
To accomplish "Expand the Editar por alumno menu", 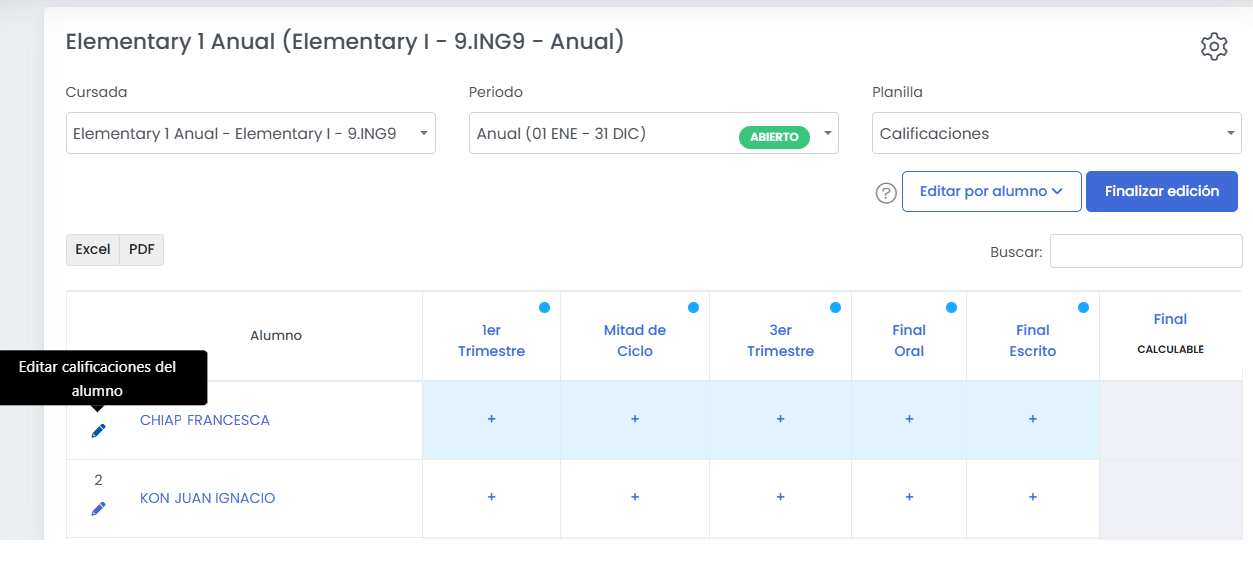I will [x=991, y=191].
